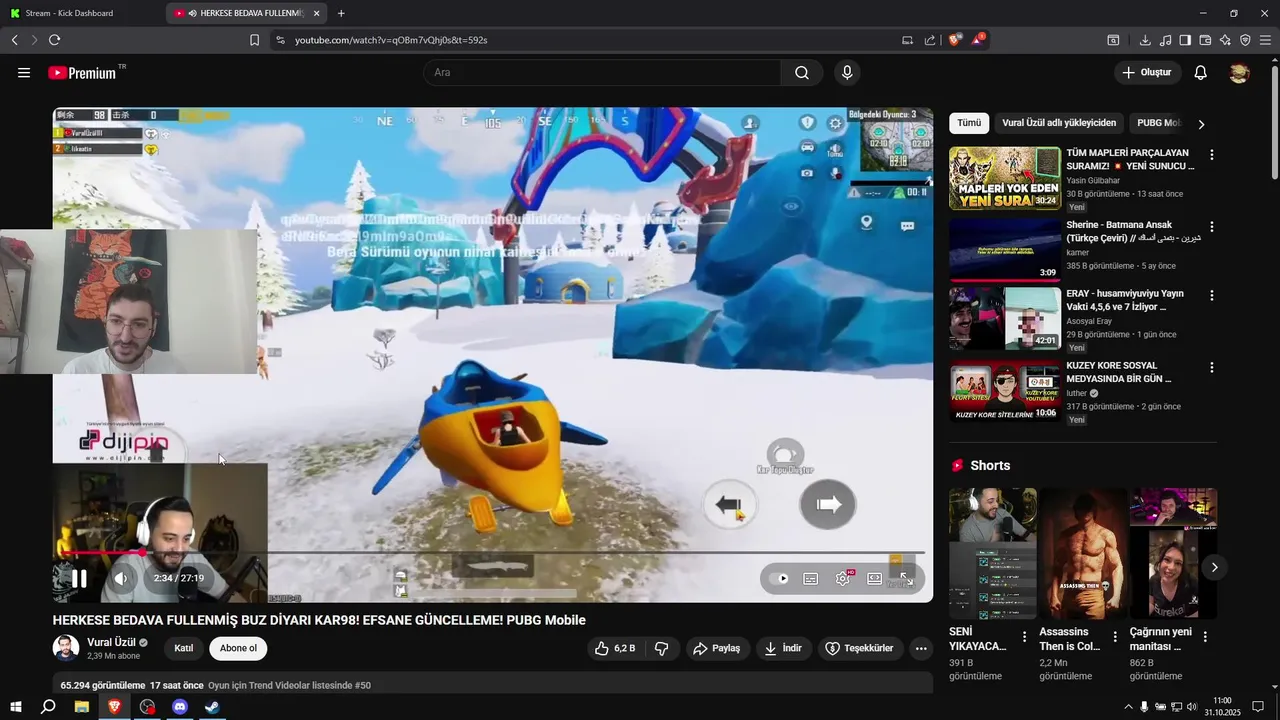The width and height of the screenshot is (1280, 720).
Task: Dislike the video
Action: click(x=661, y=648)
